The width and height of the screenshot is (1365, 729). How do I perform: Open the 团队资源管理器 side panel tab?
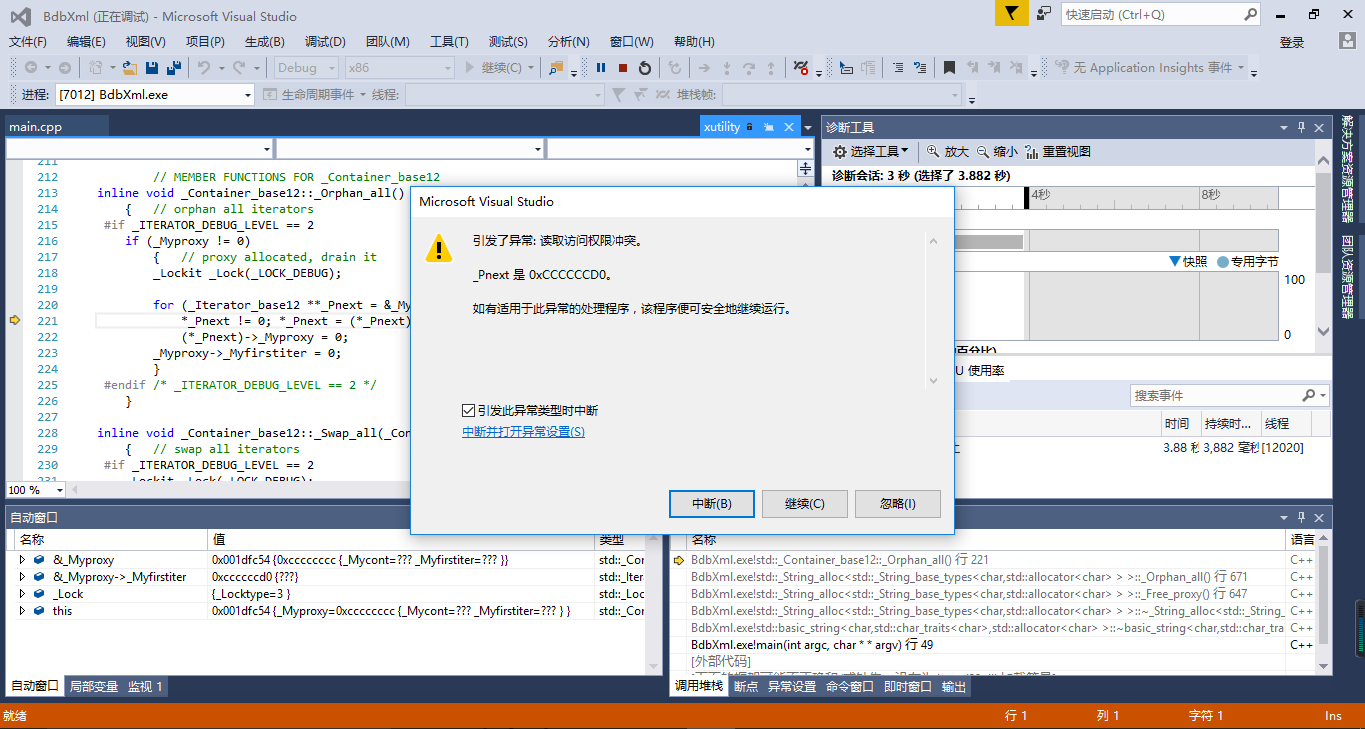[x=1348, y=277]
